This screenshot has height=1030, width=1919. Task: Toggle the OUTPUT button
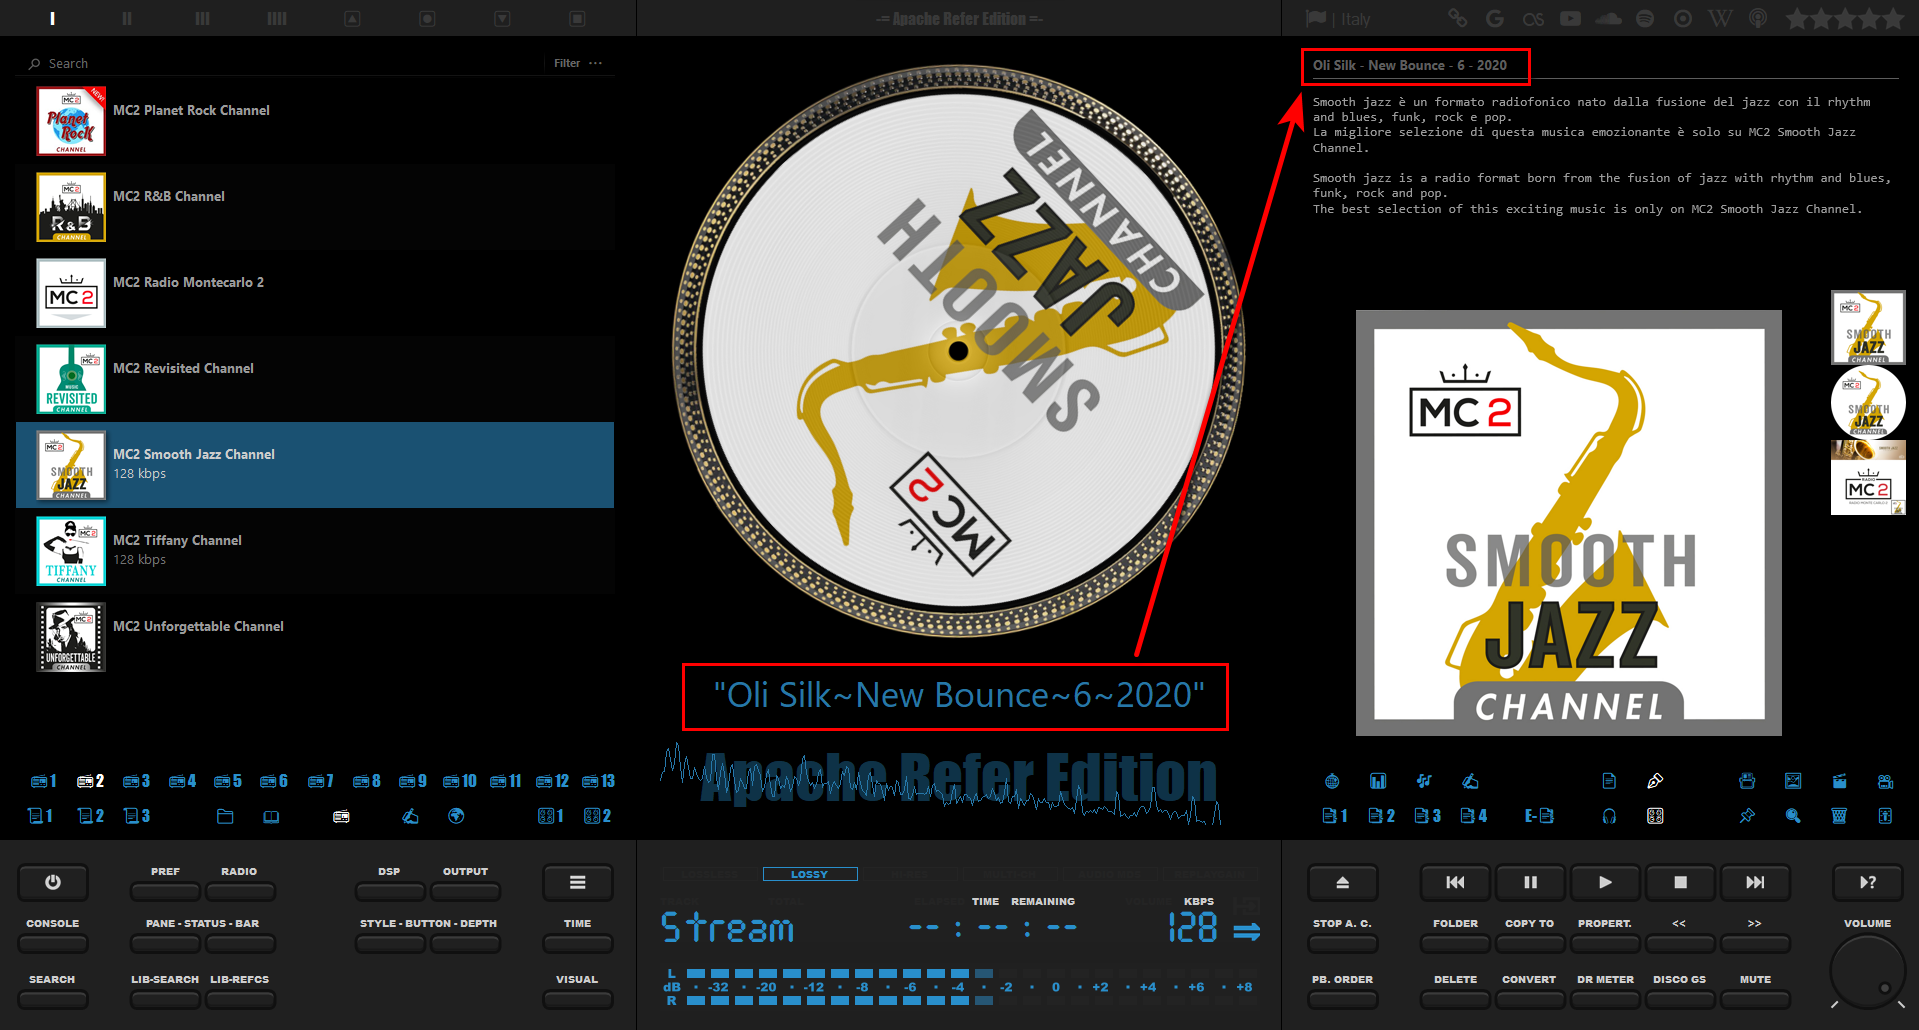(465, 891)
